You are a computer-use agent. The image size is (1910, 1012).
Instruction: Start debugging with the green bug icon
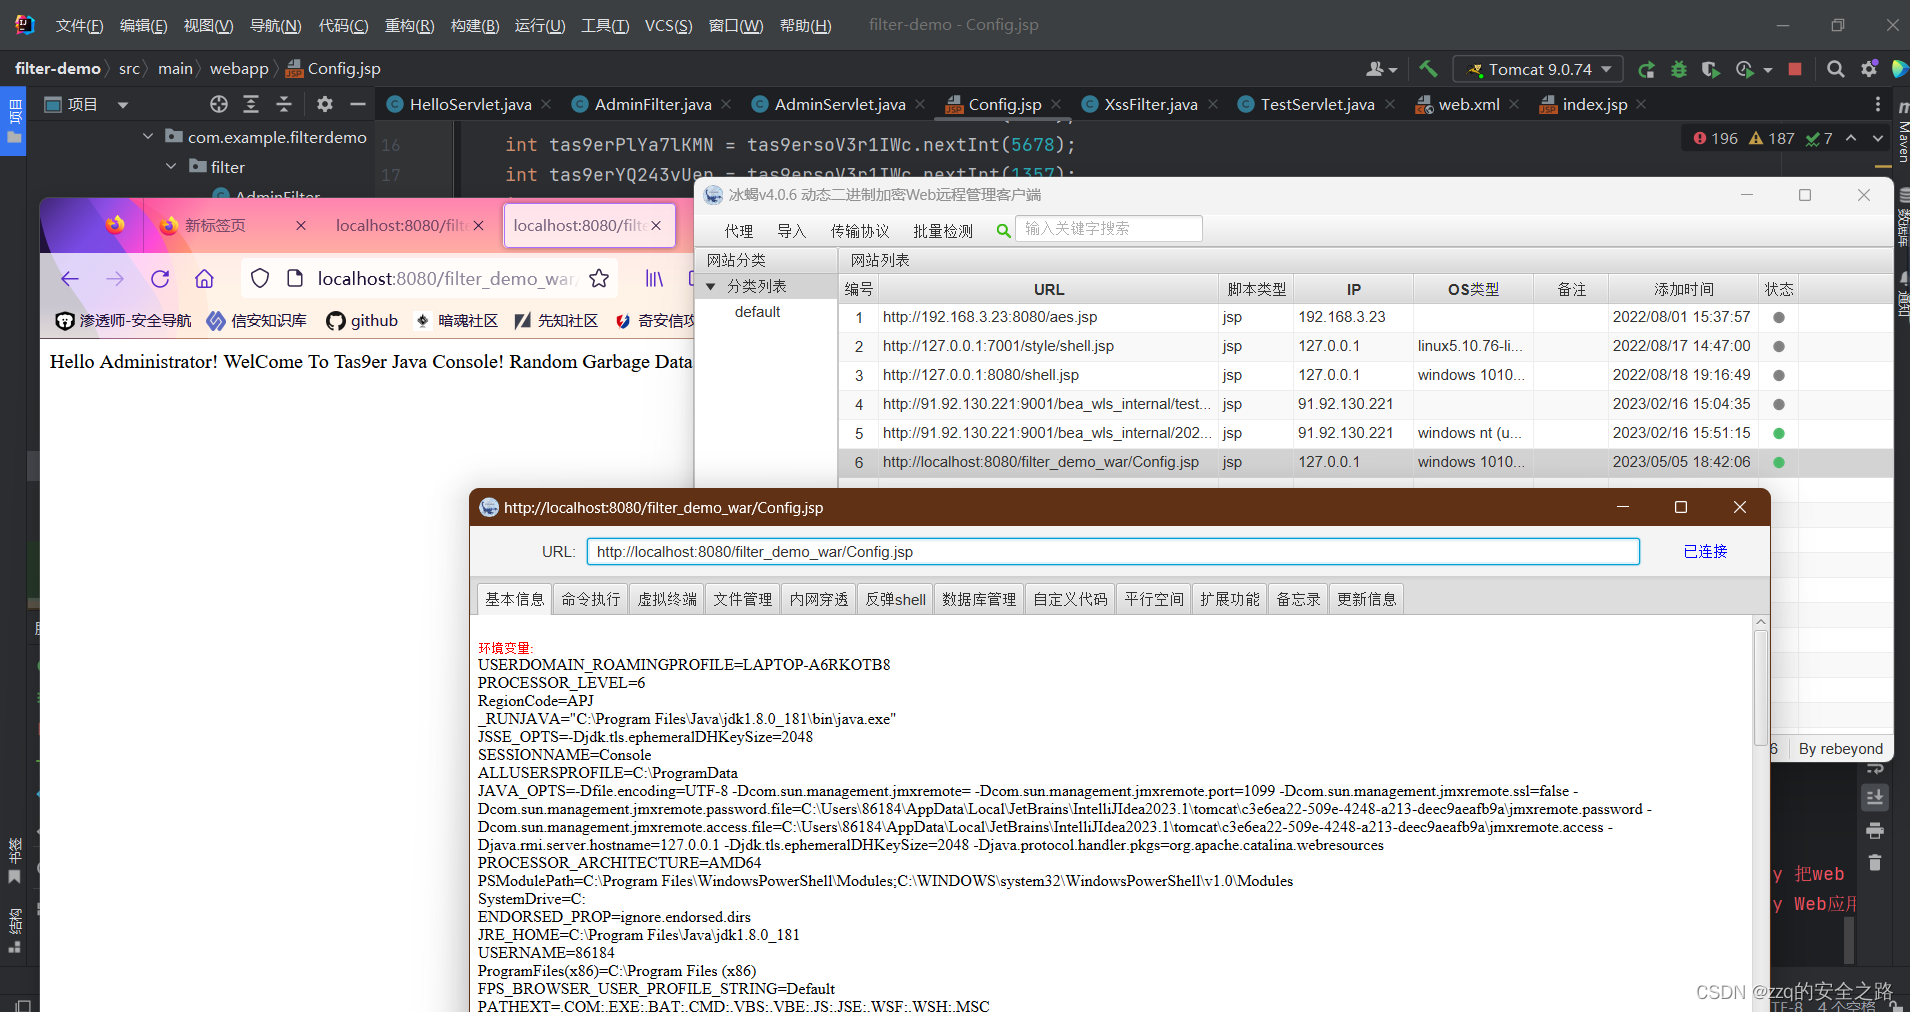[1679, 69]
